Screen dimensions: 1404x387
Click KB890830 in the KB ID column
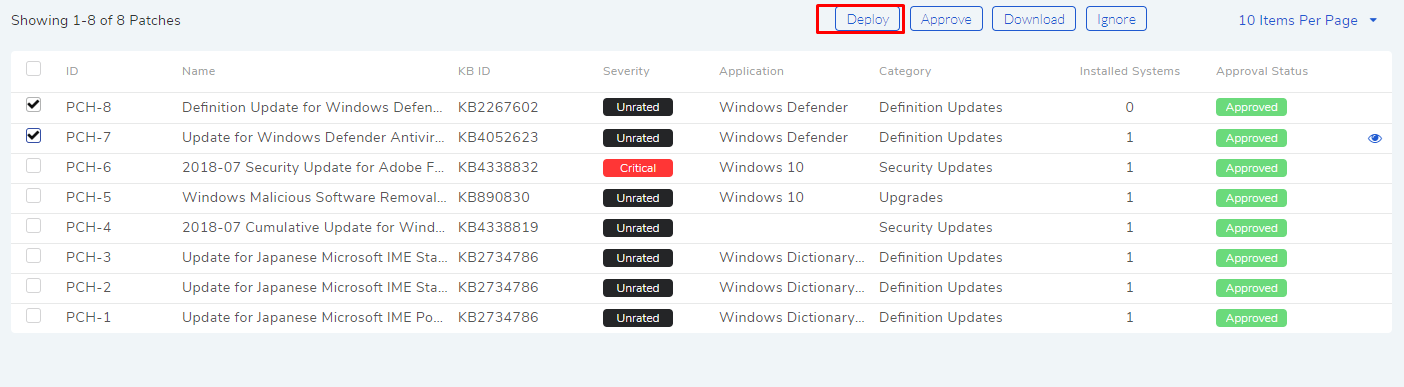pos(494,197)
